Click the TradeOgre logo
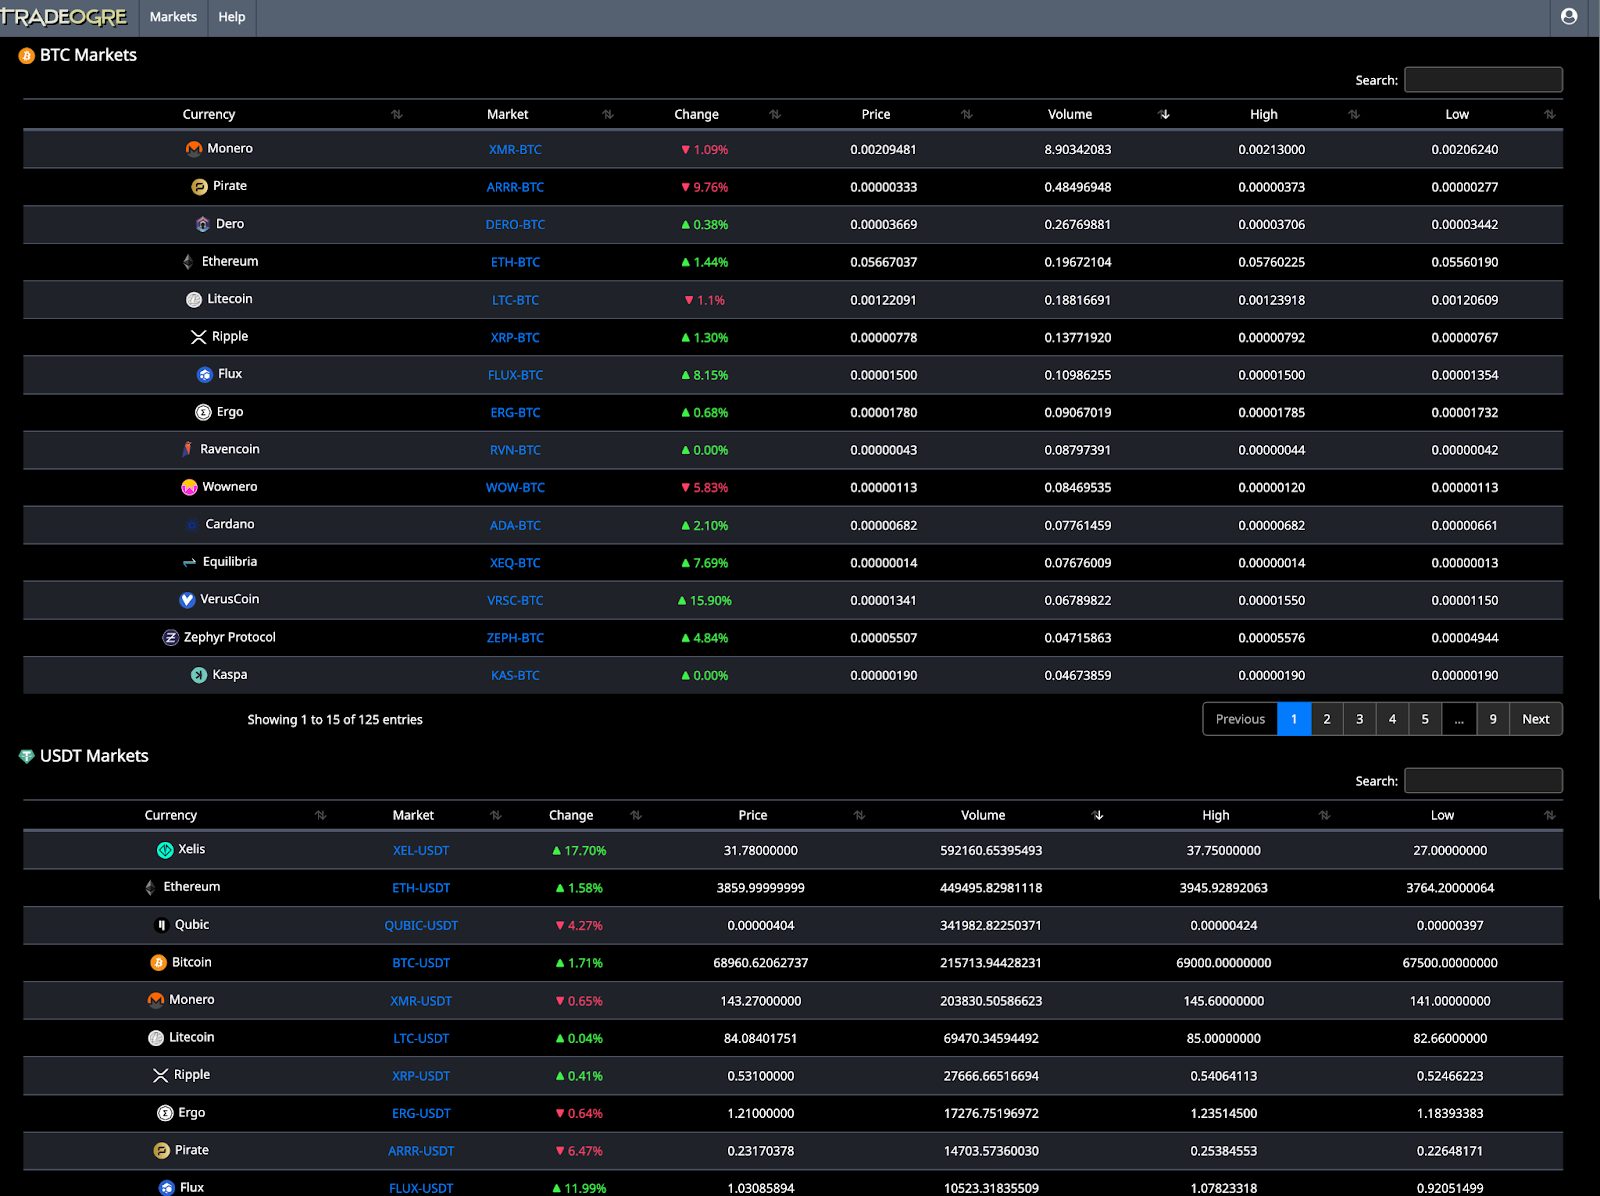The height and width of the screenshot is (1196, 1600). [64, 17]
